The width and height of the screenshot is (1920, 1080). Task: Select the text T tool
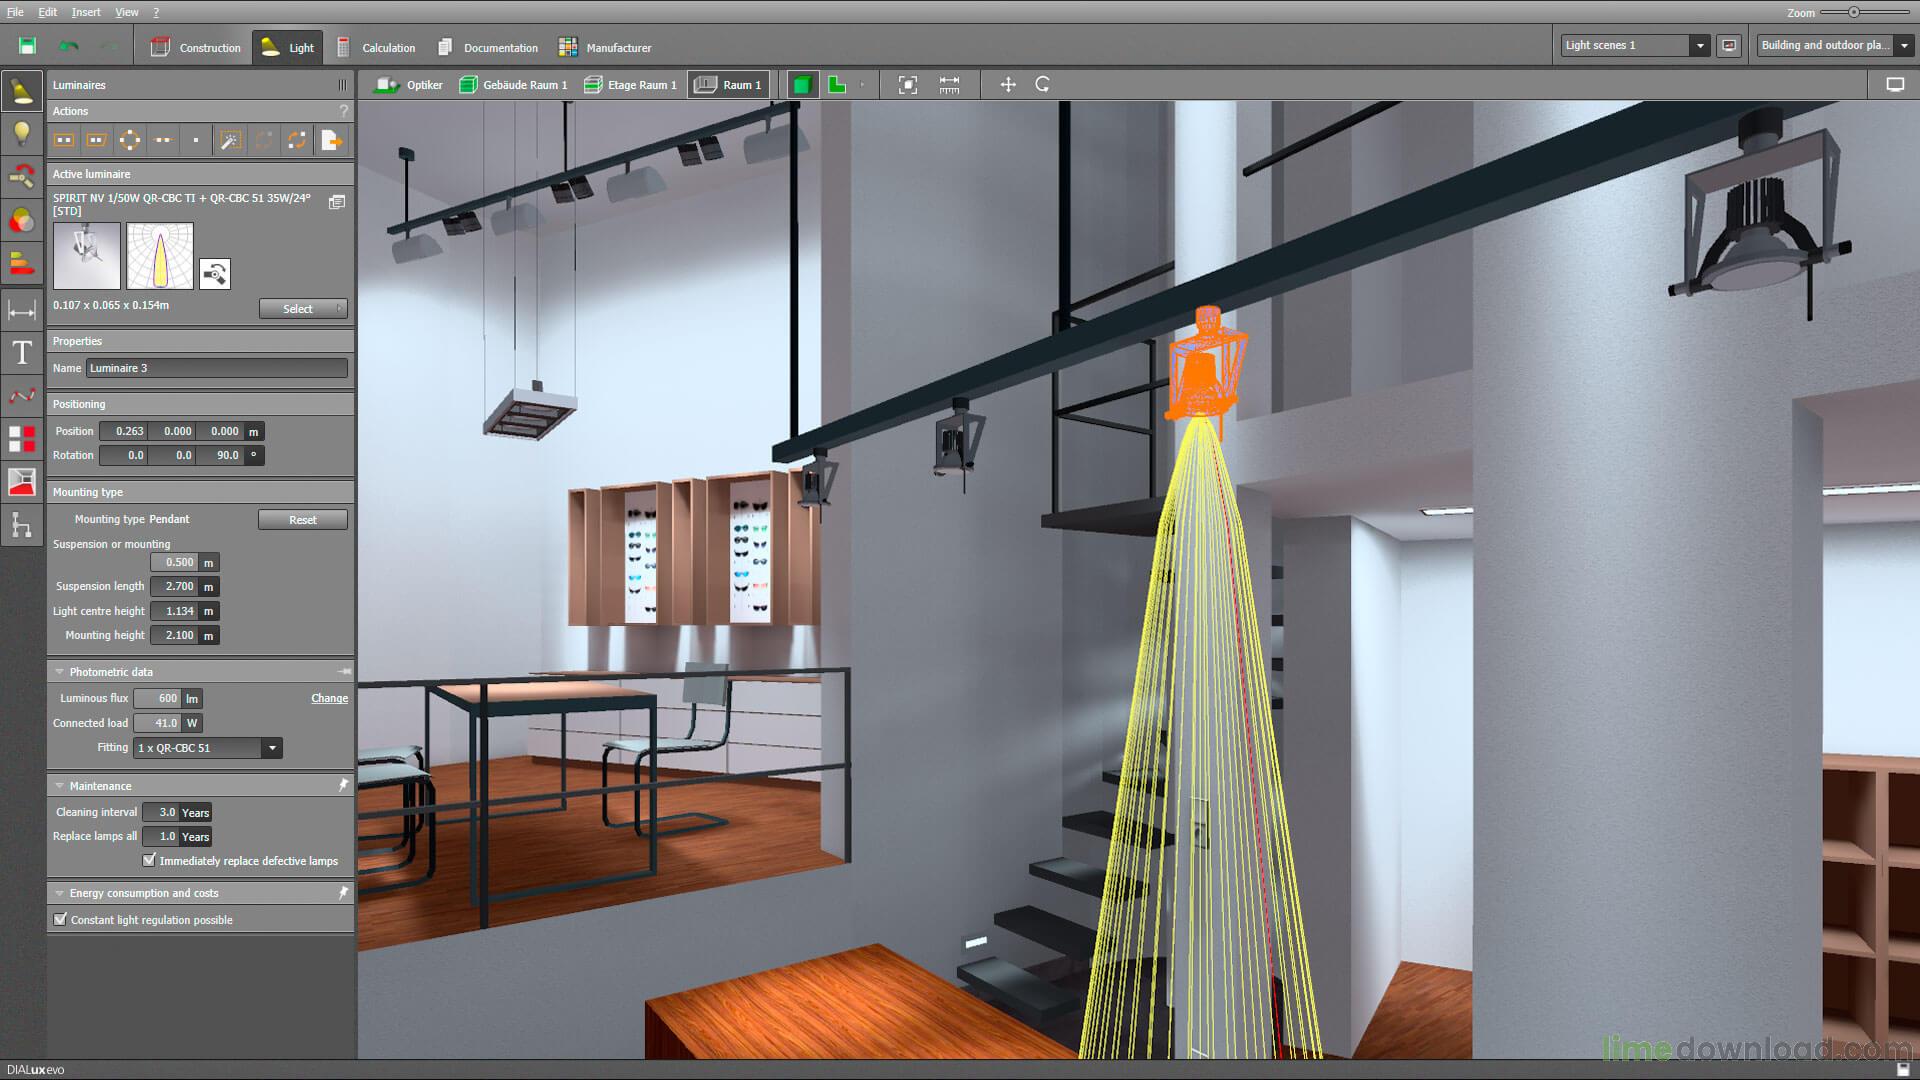pos(21,352)
